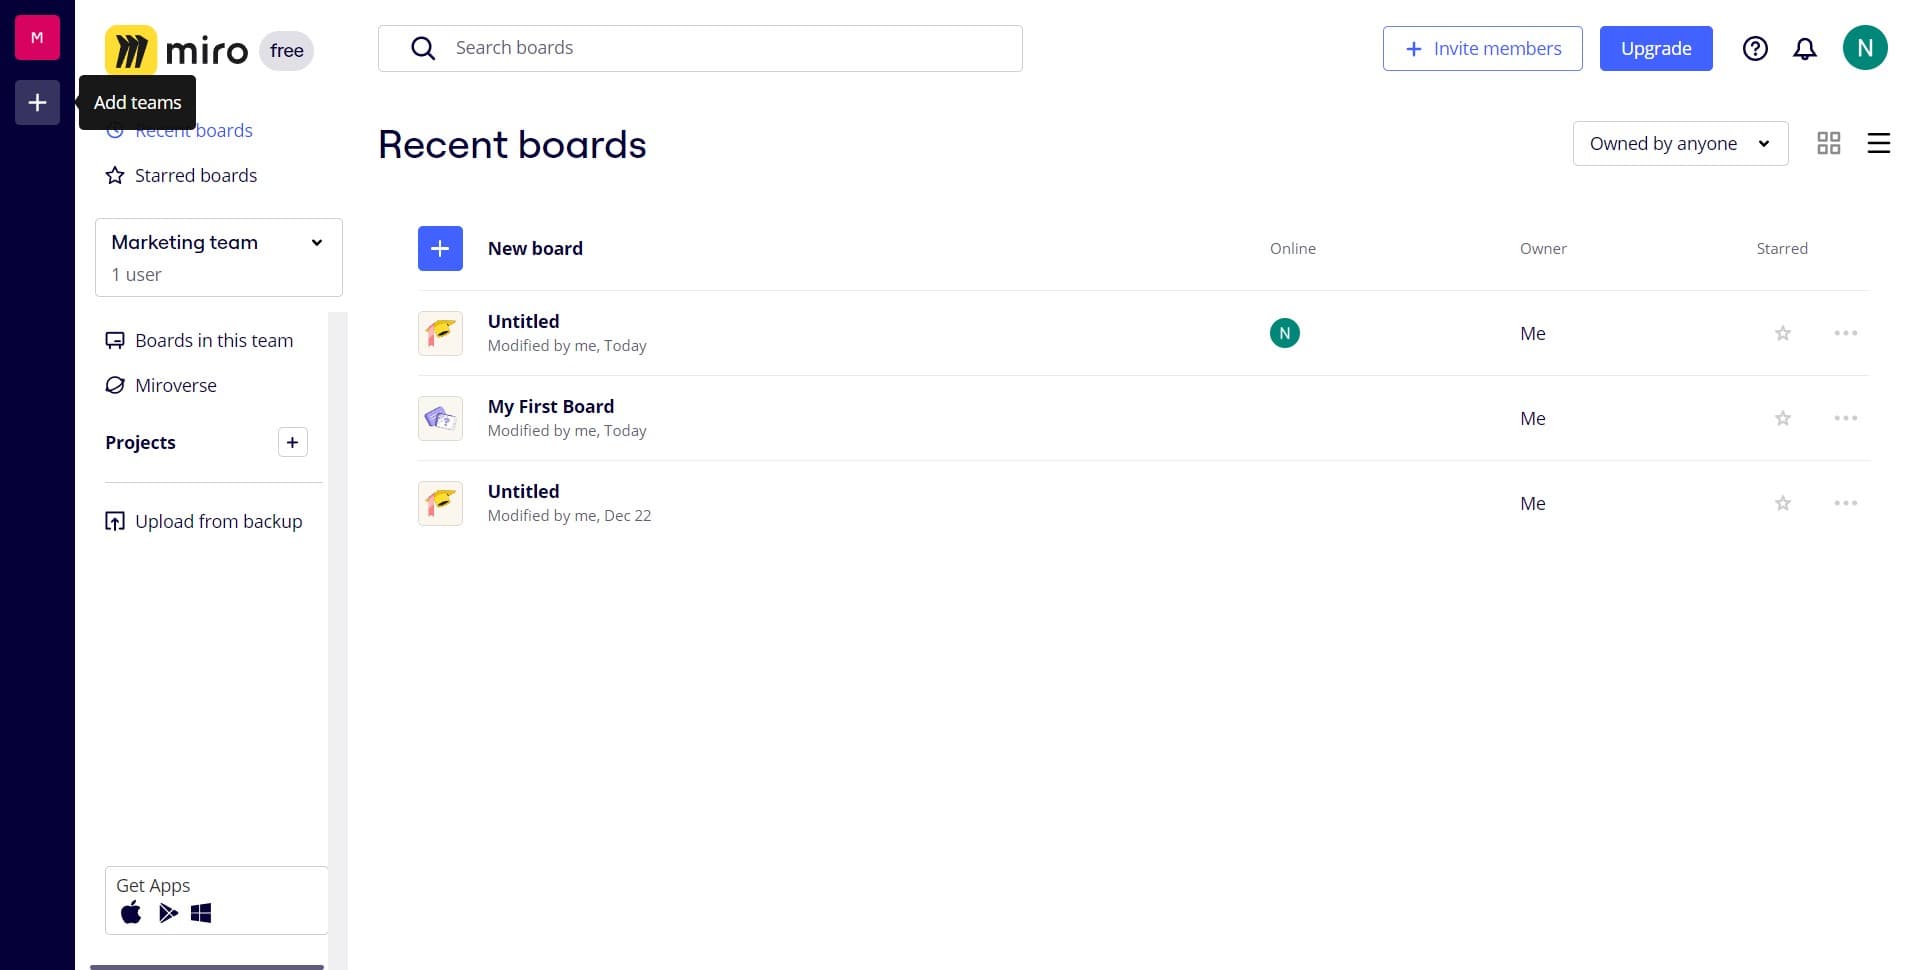Click the Miro logo

pyautogui.click(x=176, y=49)
